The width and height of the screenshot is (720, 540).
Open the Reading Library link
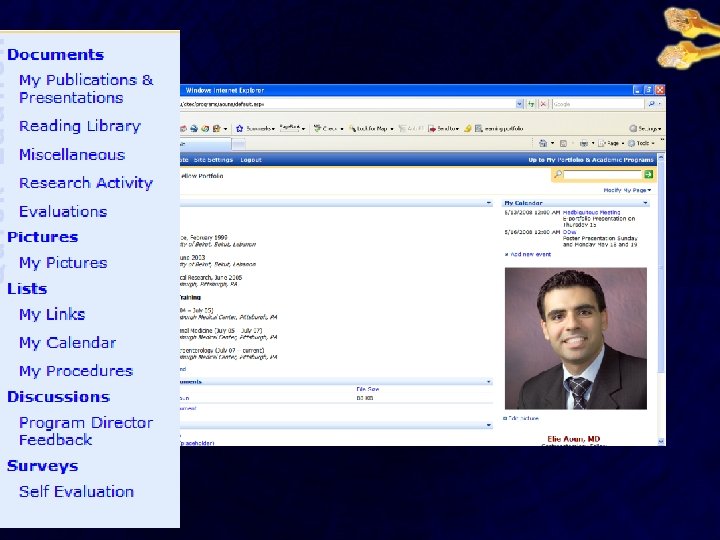pyautogui.click(x=79, y=126)
